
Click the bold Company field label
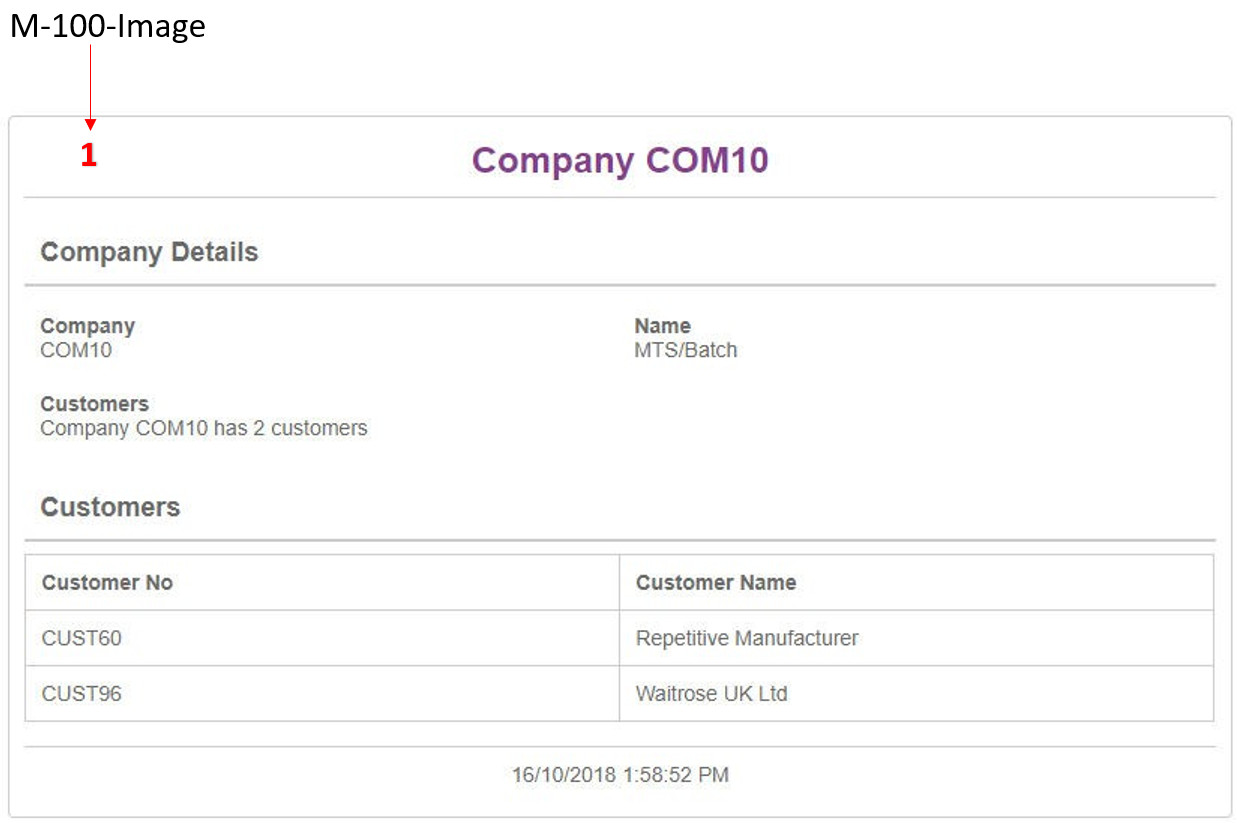87,326
